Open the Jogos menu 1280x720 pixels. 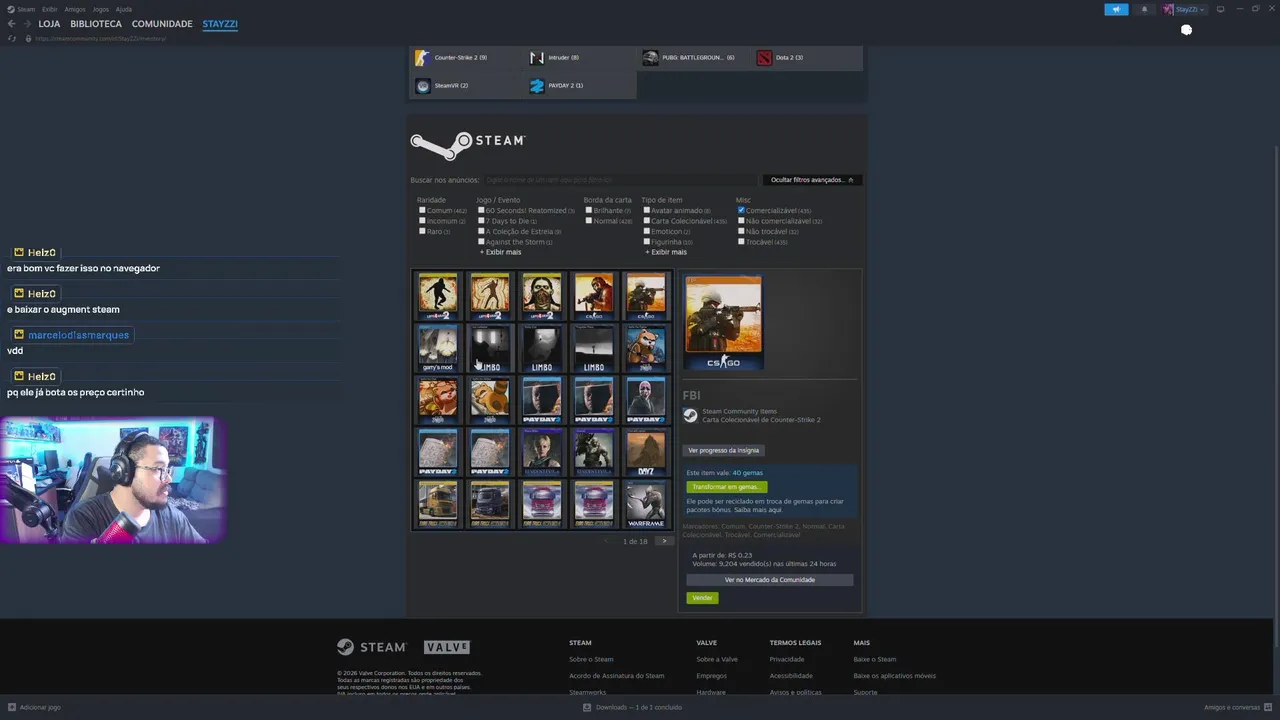(101, 9)
